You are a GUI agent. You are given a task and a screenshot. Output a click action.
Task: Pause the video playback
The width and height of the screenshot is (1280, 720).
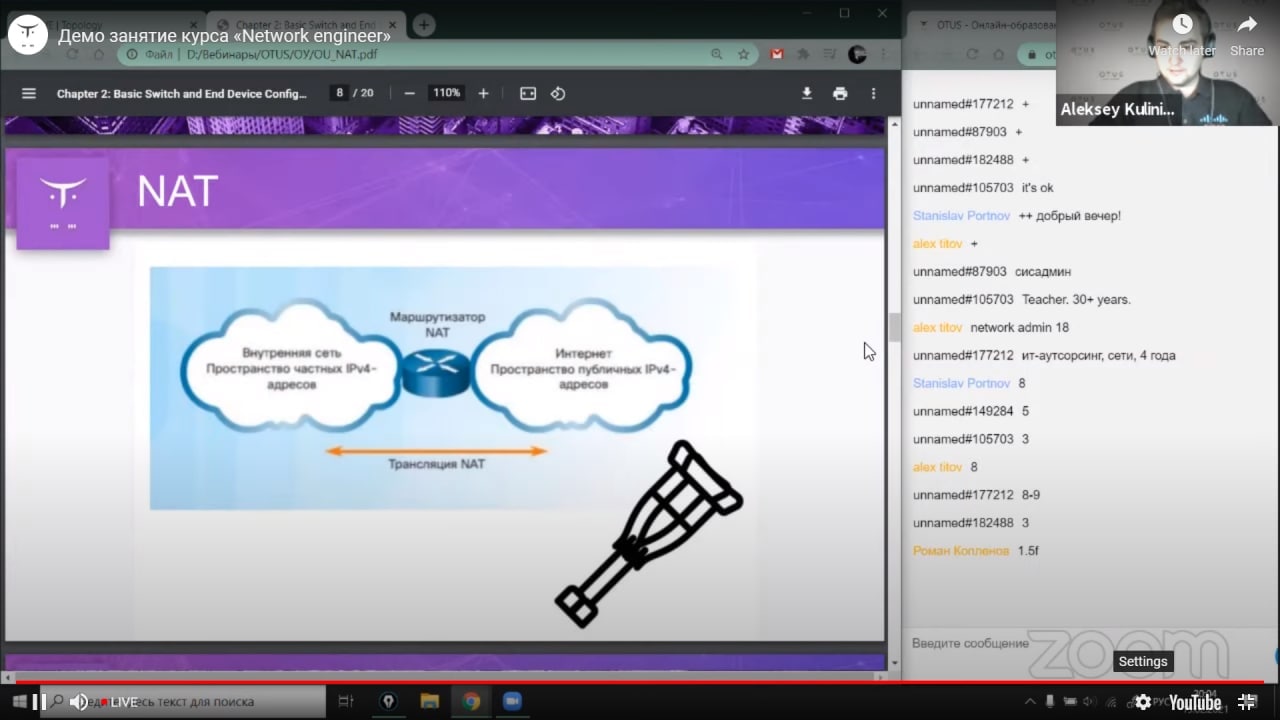coord(40,702)
